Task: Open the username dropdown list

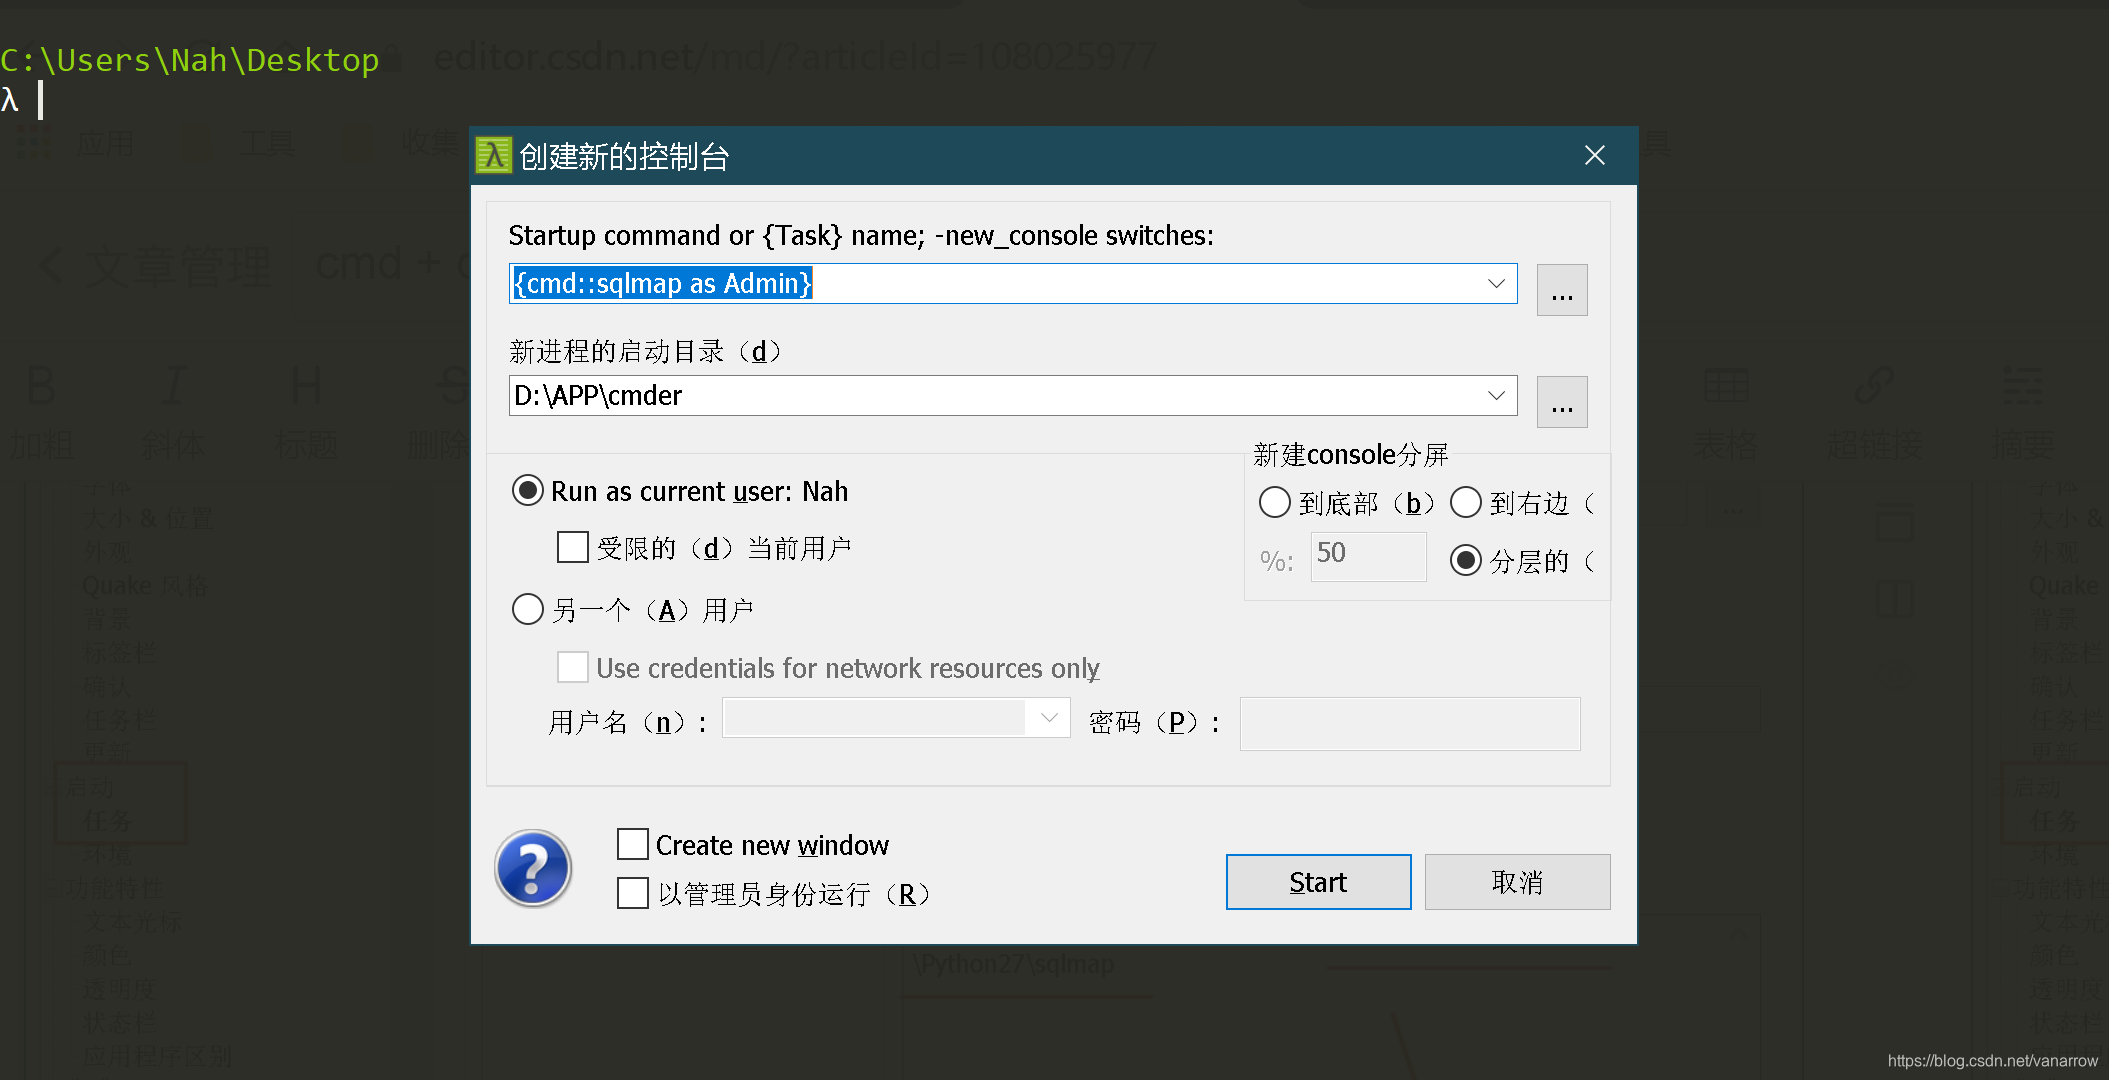Action: pyautogui.click(x=1049, y=718)
